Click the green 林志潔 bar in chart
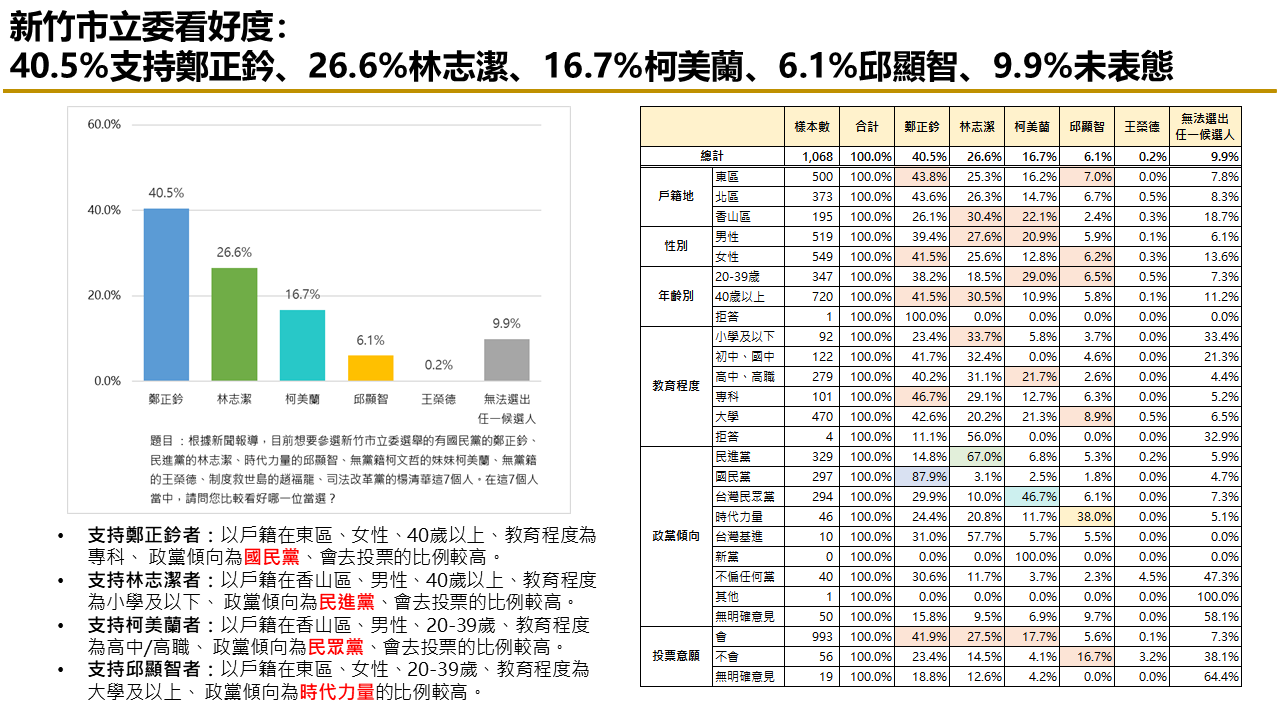This screenshot has width=1280, height=720. pyautogui.click(x=234, y=324)
